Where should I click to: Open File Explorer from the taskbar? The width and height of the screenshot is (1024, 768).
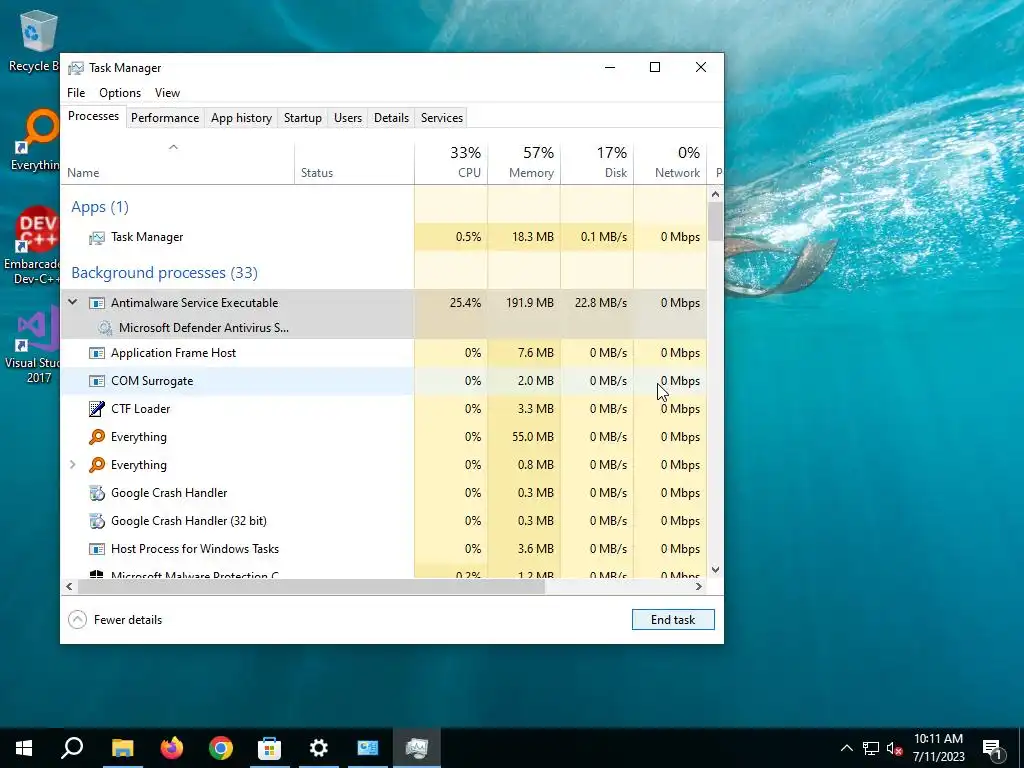pos(122,748)
